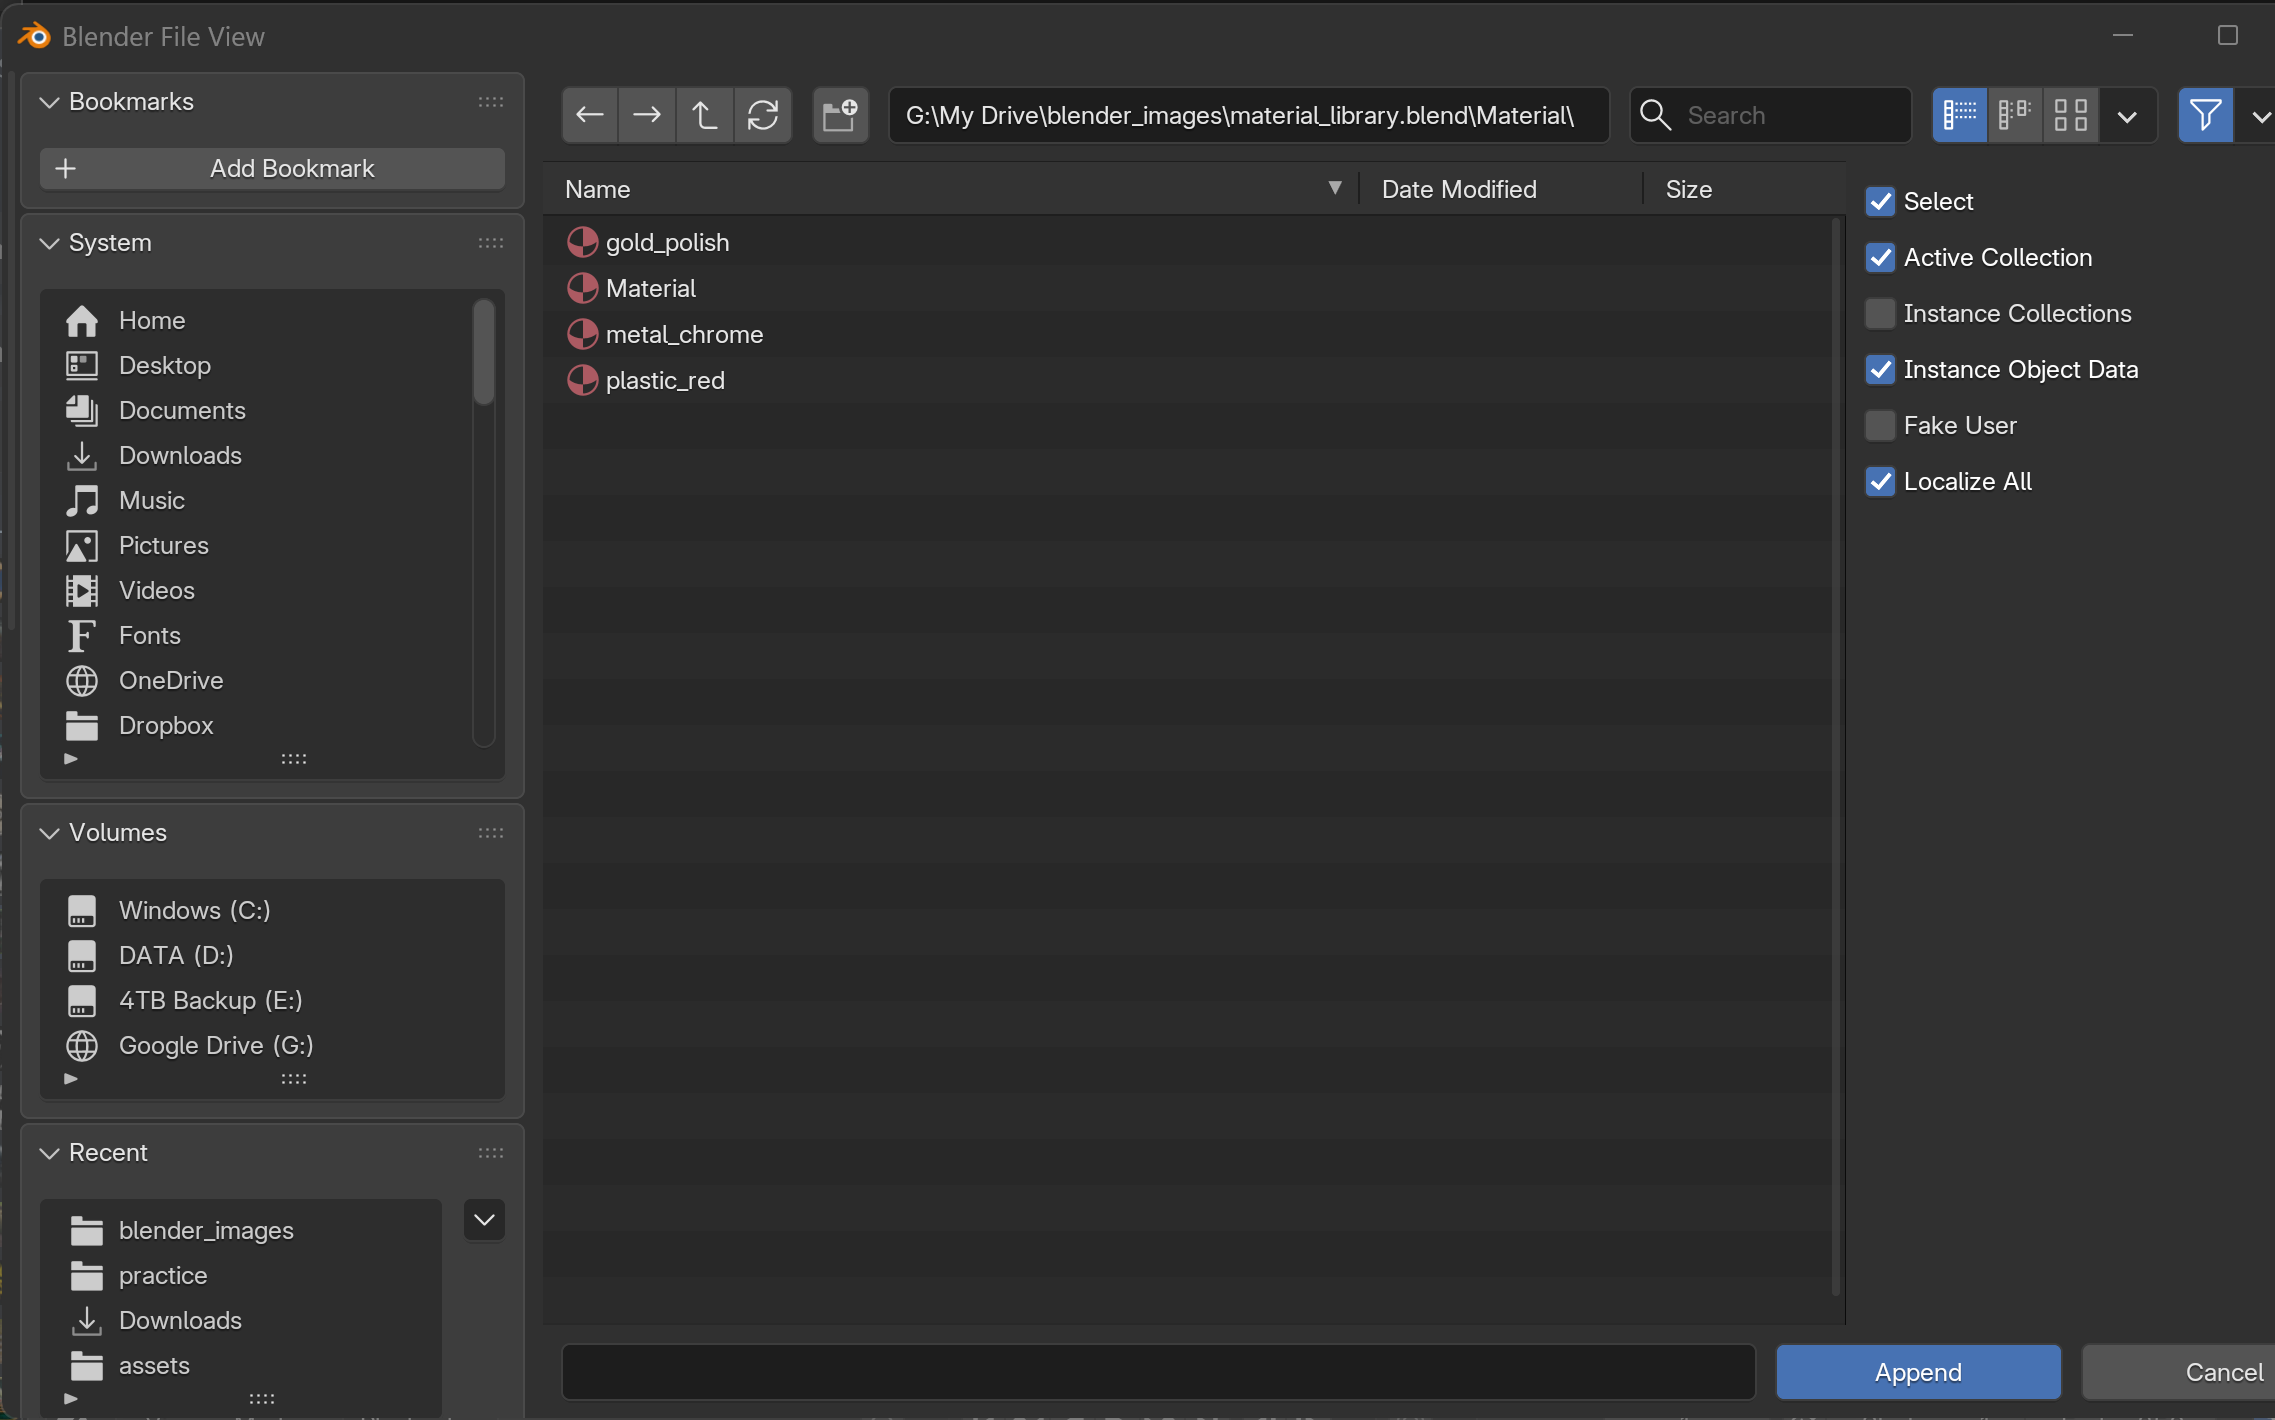Image resolution: width=2275 pixels, height=1420 pixels.
Task: Click the file path field
Action: 1249,115
